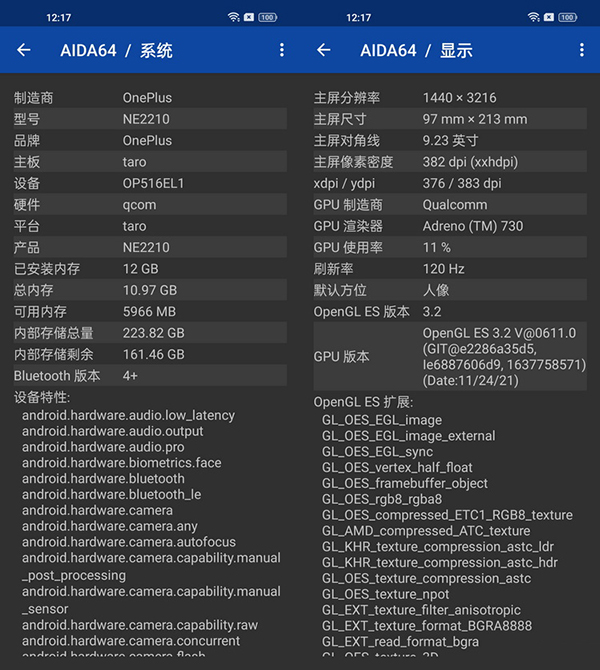The width and height of the screenshot is (600, 670).
Task: Click the AIDA64 / 显示 title
Action: 416,50
